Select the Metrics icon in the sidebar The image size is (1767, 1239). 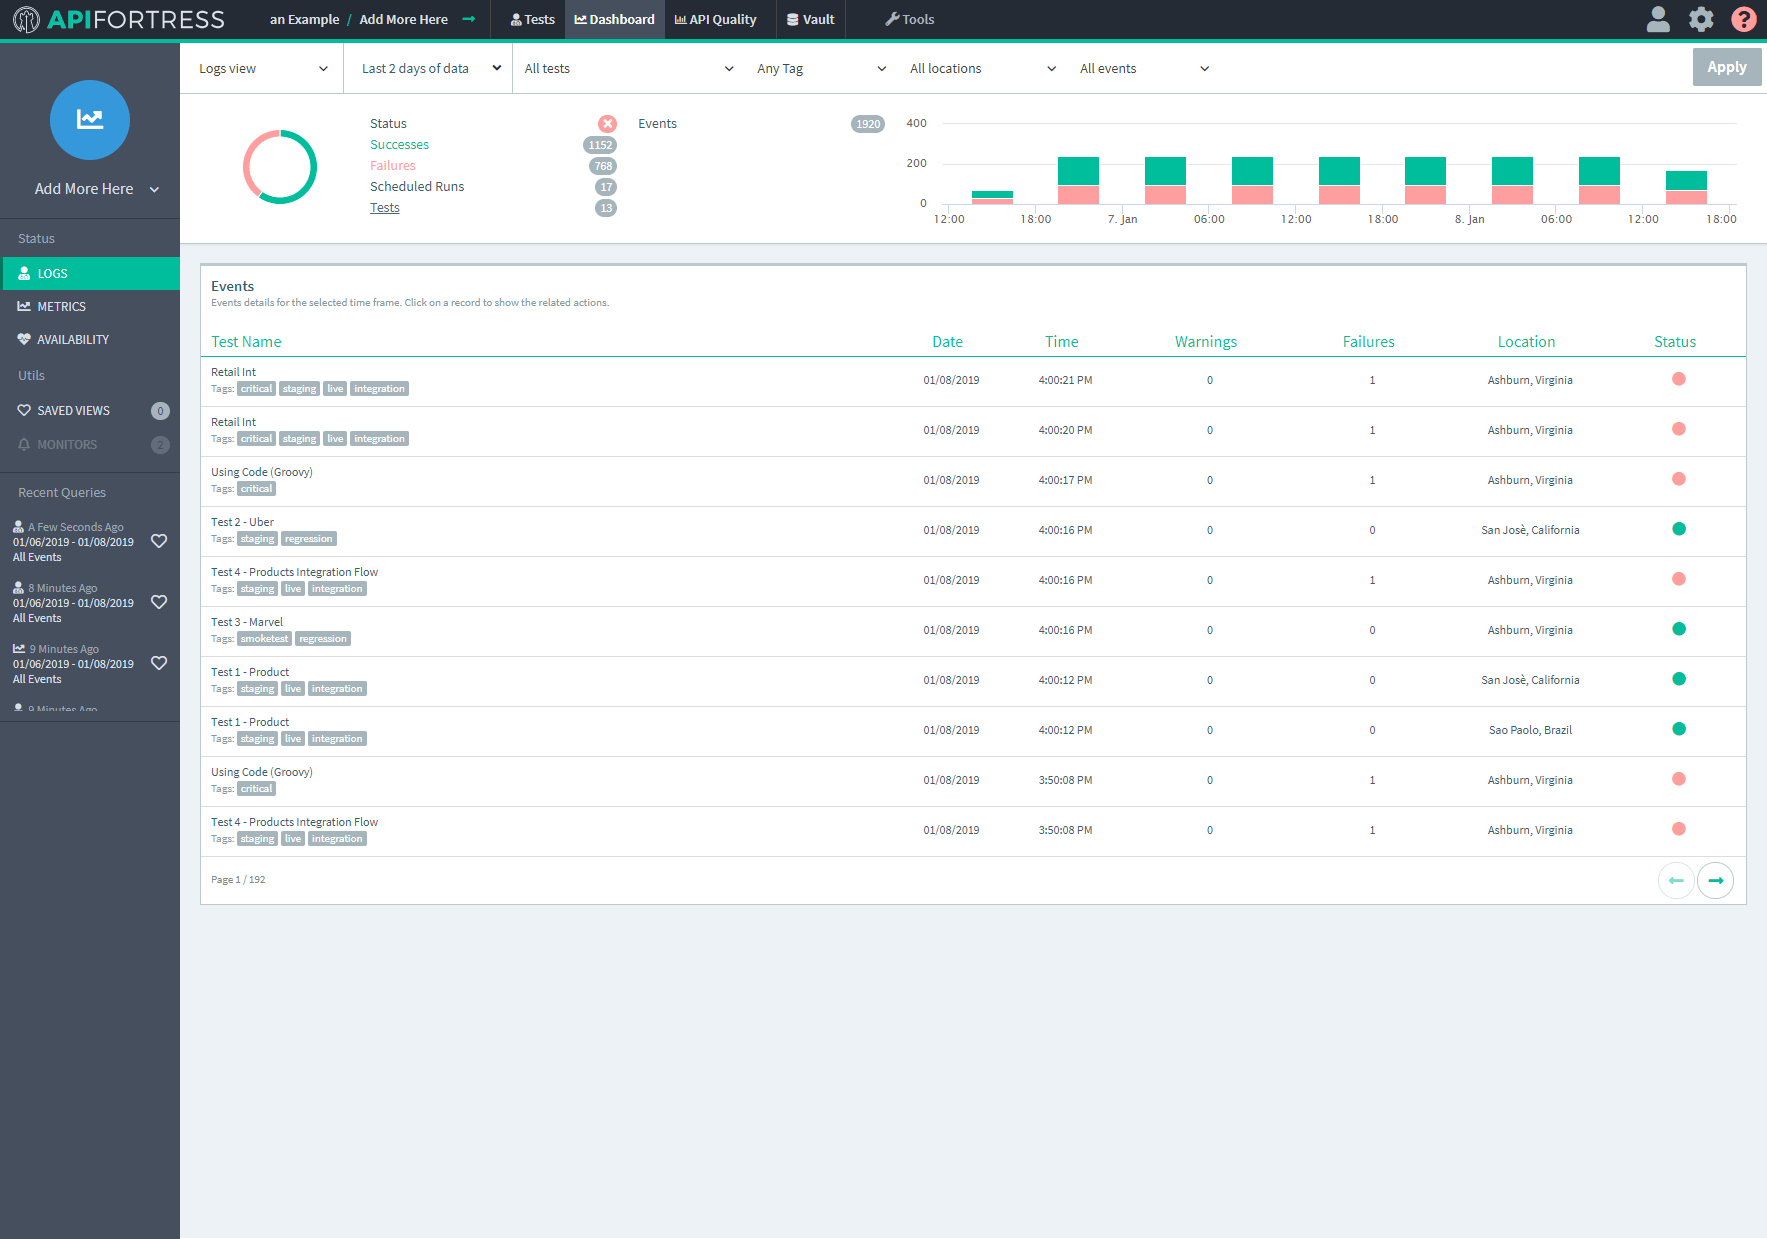tap(24, 306)
